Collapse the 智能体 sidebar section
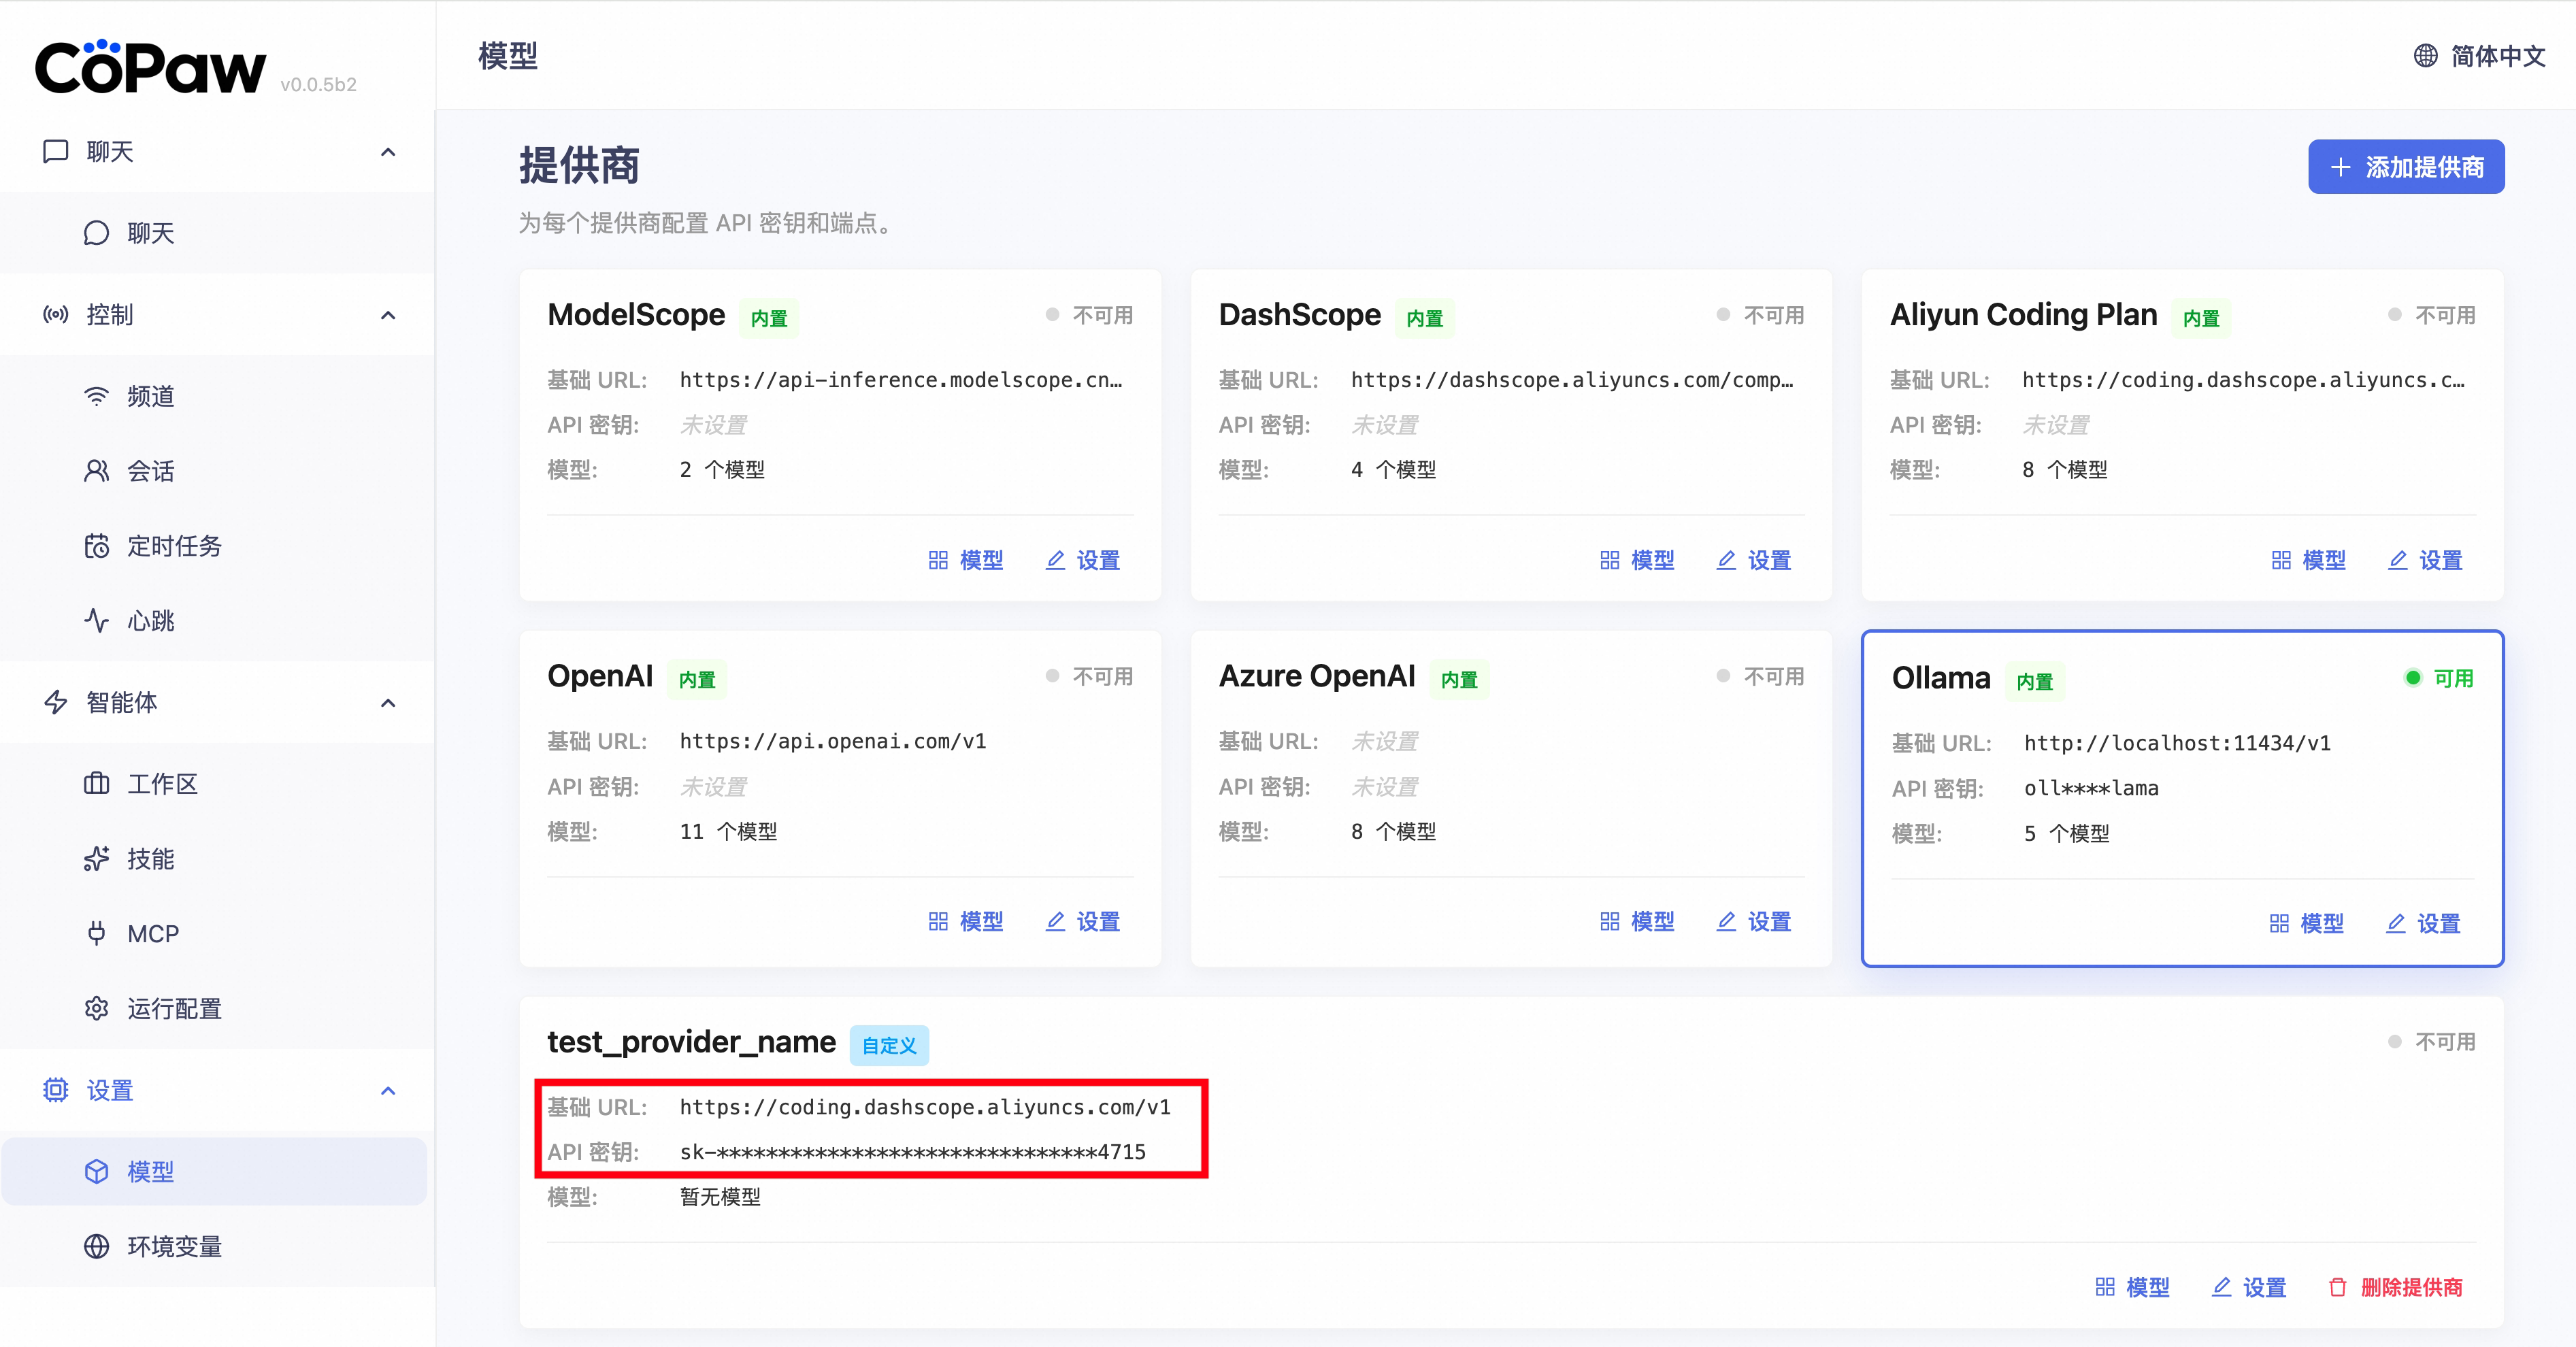2576x1347 pixels. (x=388, y=703)
